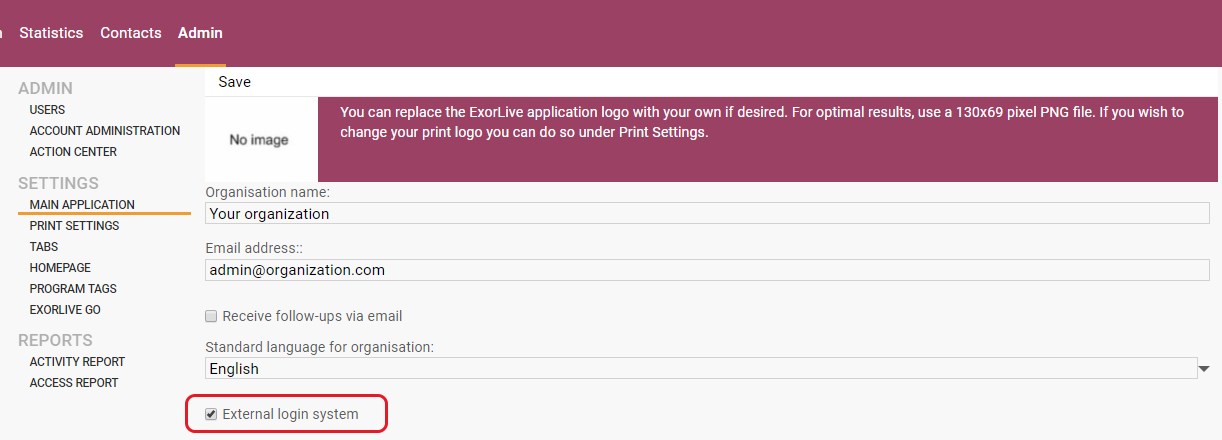The width and height of the screenshot is (1222, 440).
Task: Open Users in the Admin sidebar
Action: point(47,110)
